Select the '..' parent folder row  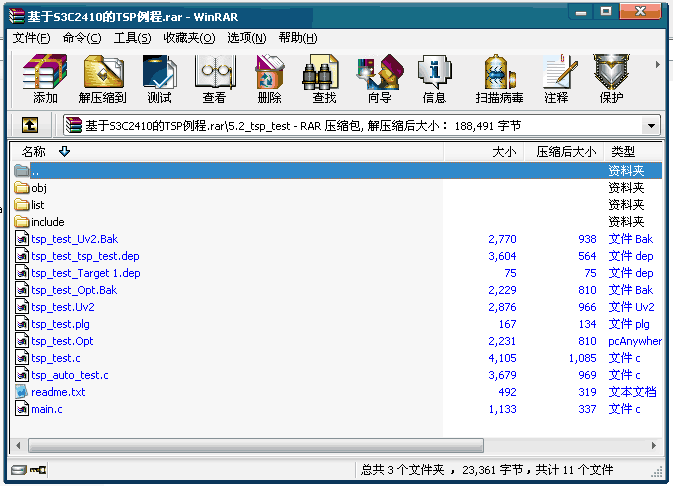pyautogui.click(x=337, y=171)
